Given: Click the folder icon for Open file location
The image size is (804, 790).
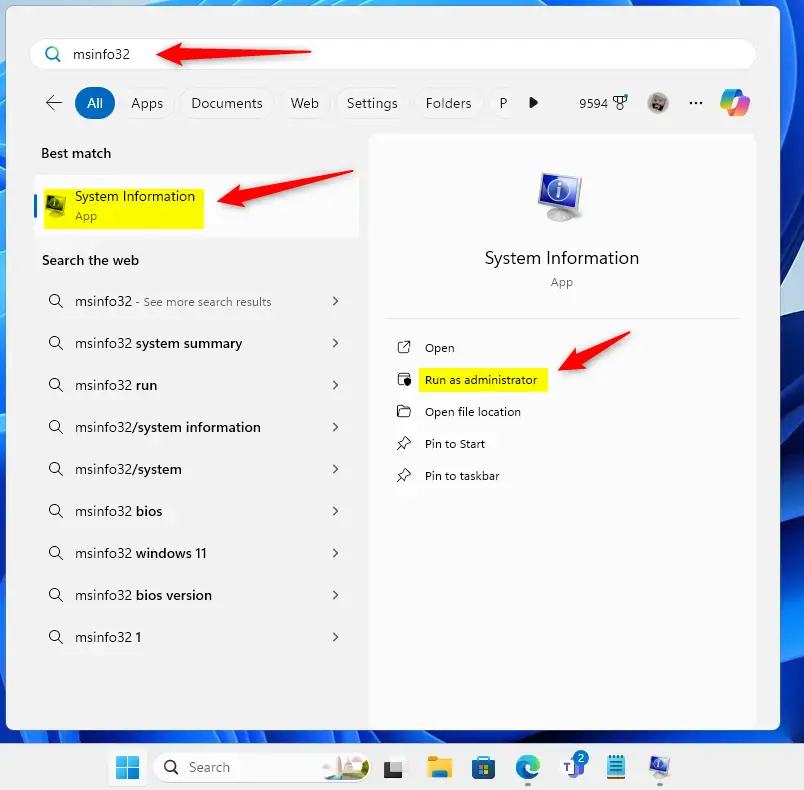Looking at the screenshot, I should click(x=404, y=411).
